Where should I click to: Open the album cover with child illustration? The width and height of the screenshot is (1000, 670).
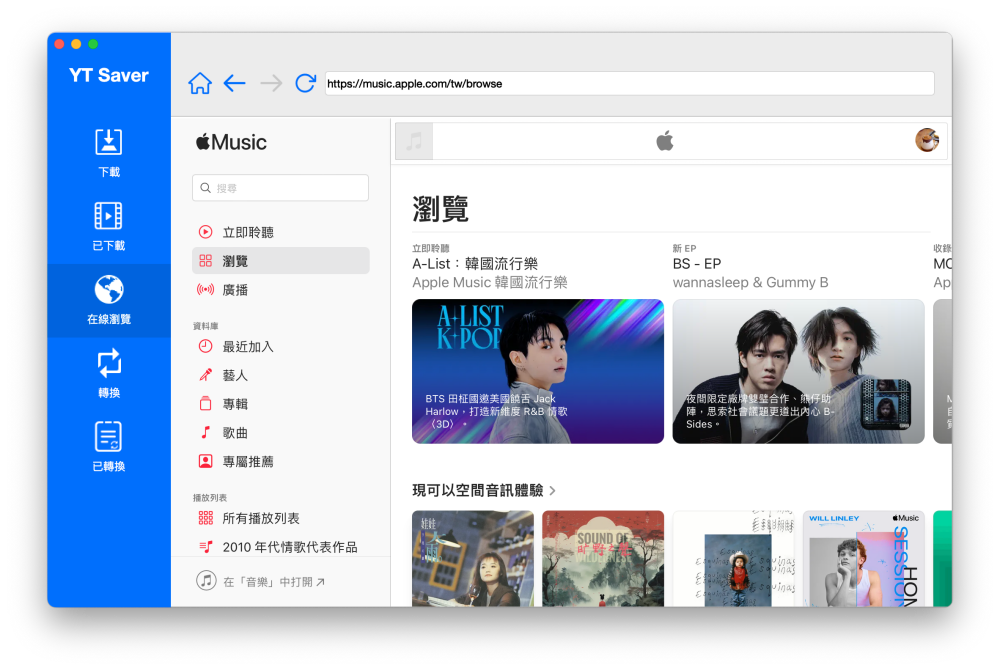click(x=733, y=558)
